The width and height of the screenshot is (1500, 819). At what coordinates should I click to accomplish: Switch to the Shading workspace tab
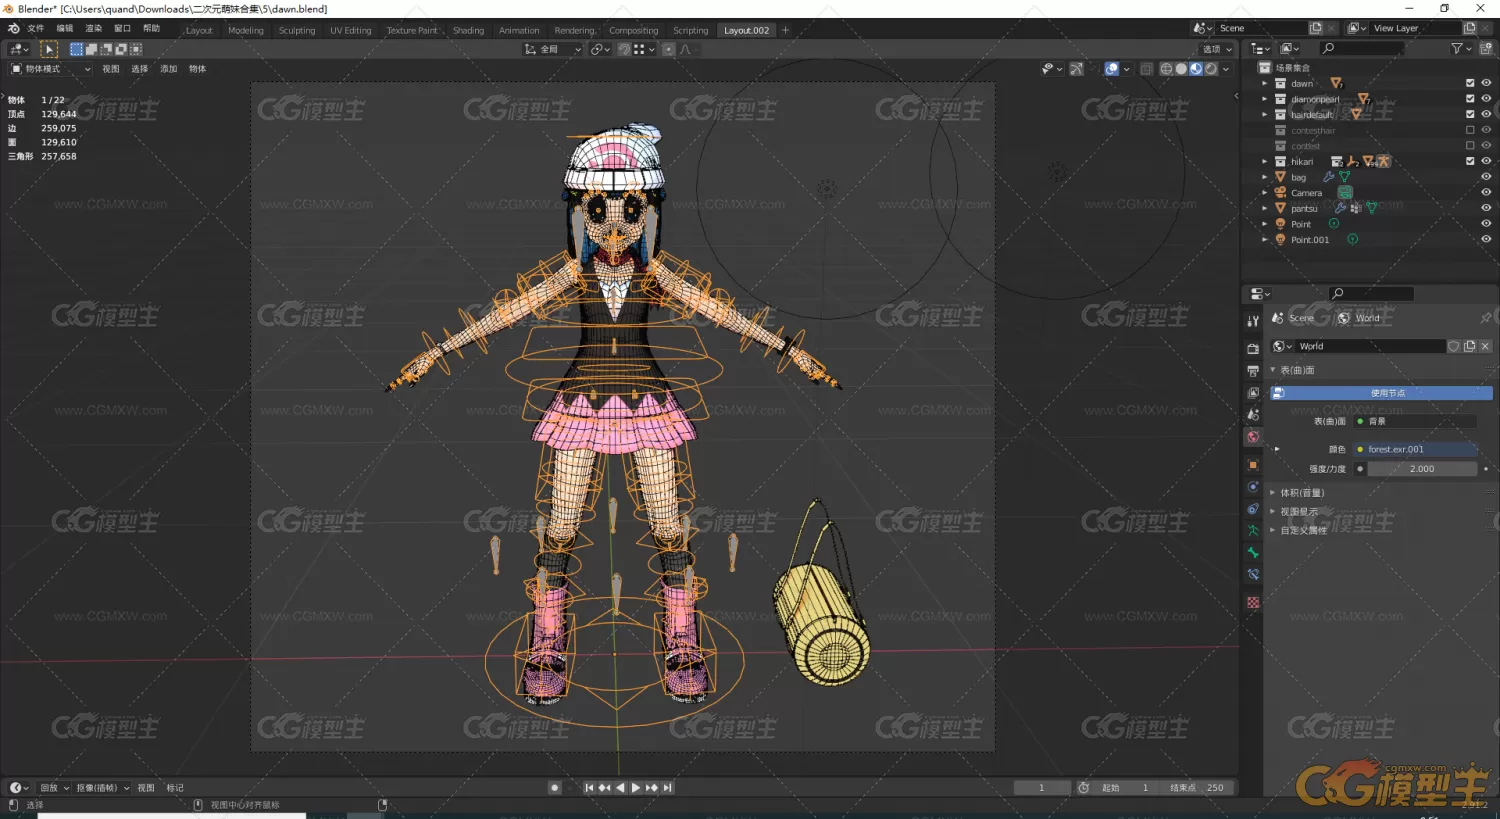[468, 30]
